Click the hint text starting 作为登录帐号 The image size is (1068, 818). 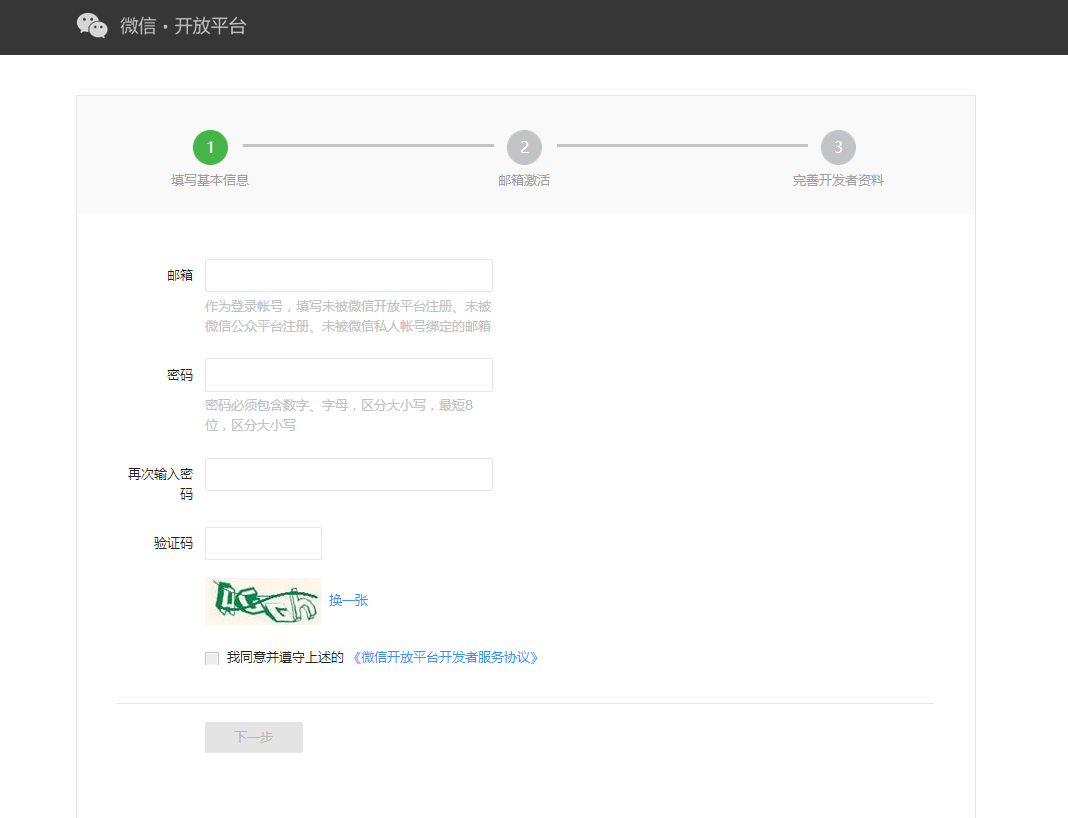coord(348,316)
